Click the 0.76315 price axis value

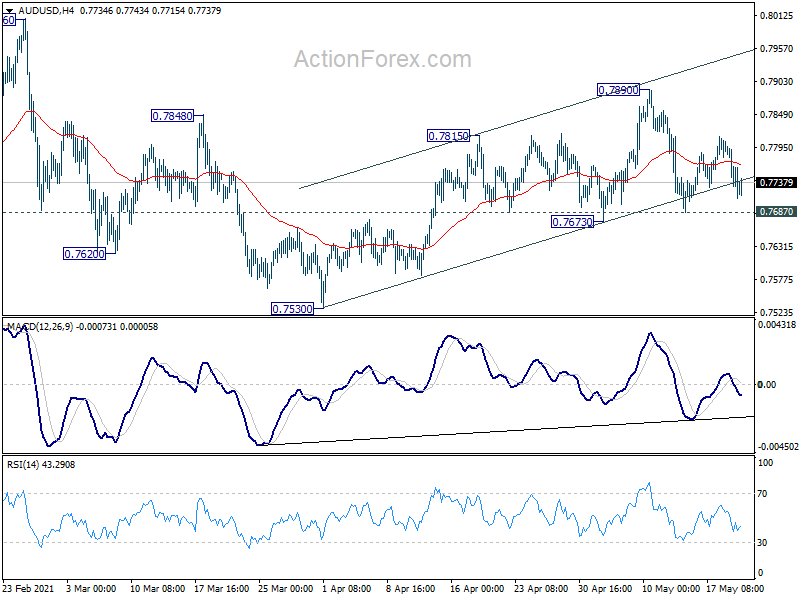pos(777,246)
